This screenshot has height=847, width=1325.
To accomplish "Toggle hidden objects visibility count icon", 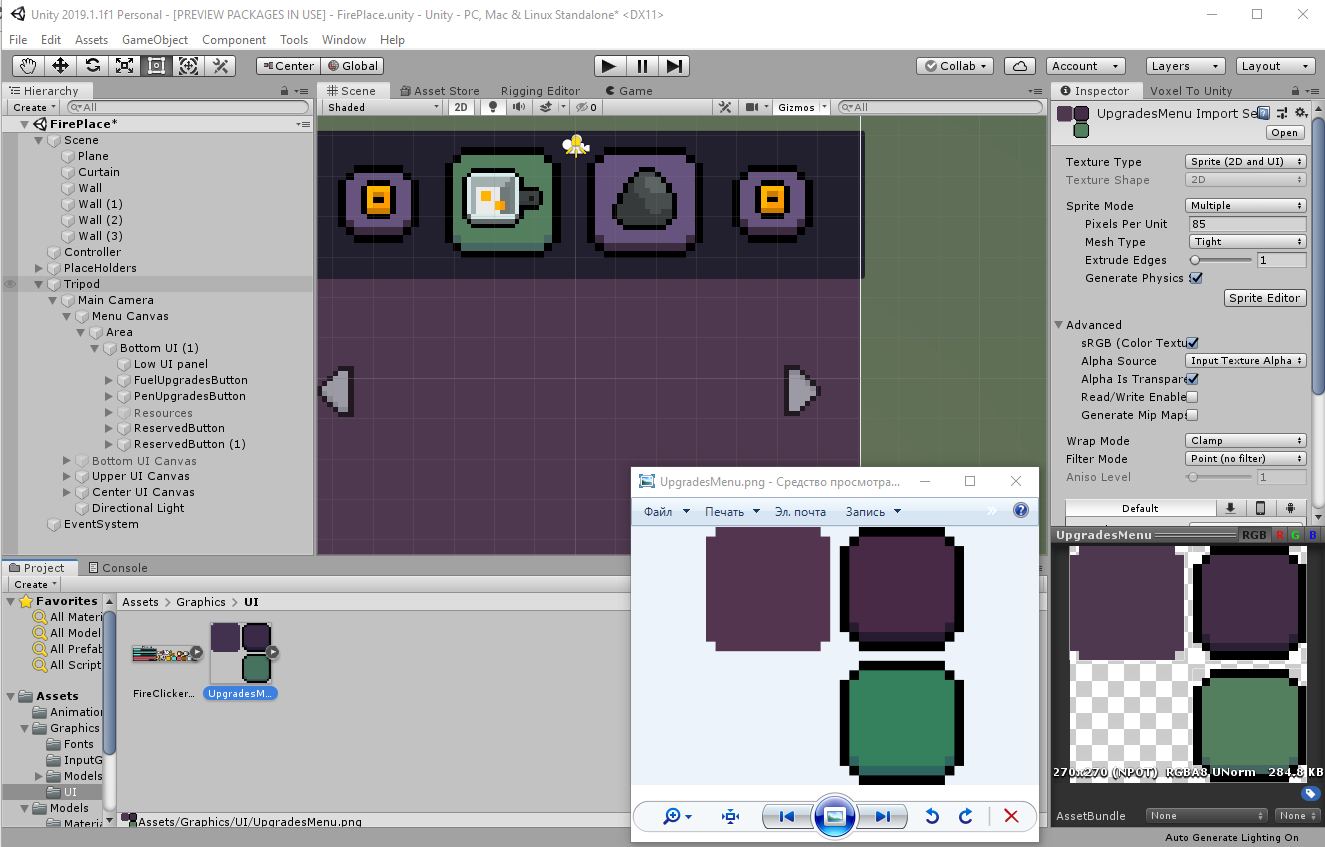I will click(586, 107).
